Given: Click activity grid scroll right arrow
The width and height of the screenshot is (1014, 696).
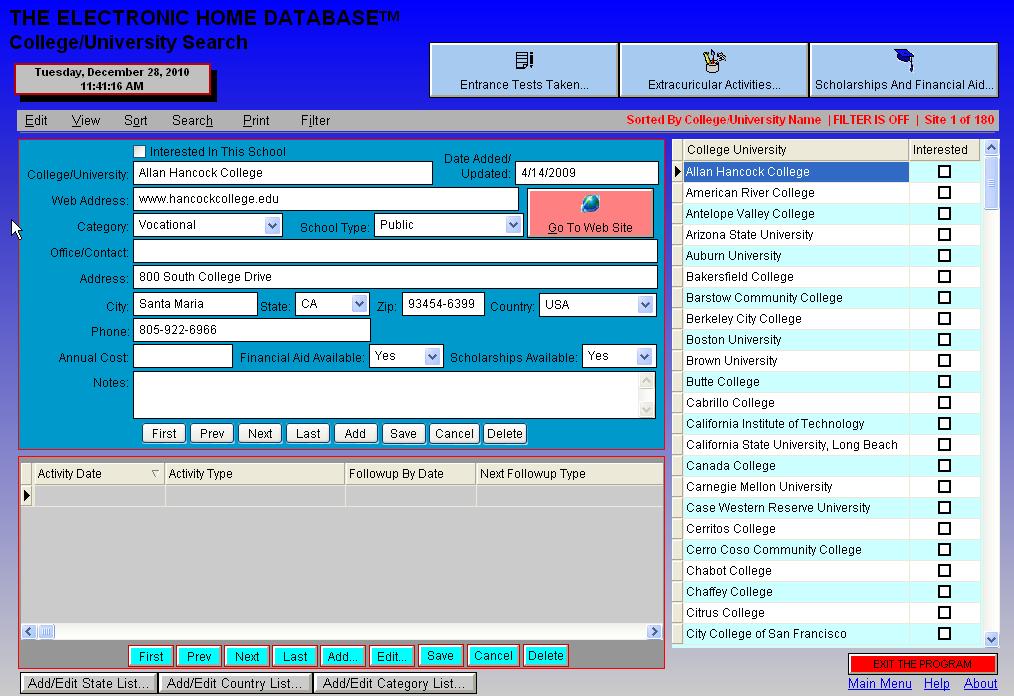Looking at the screenshot, I should (654, 631).
